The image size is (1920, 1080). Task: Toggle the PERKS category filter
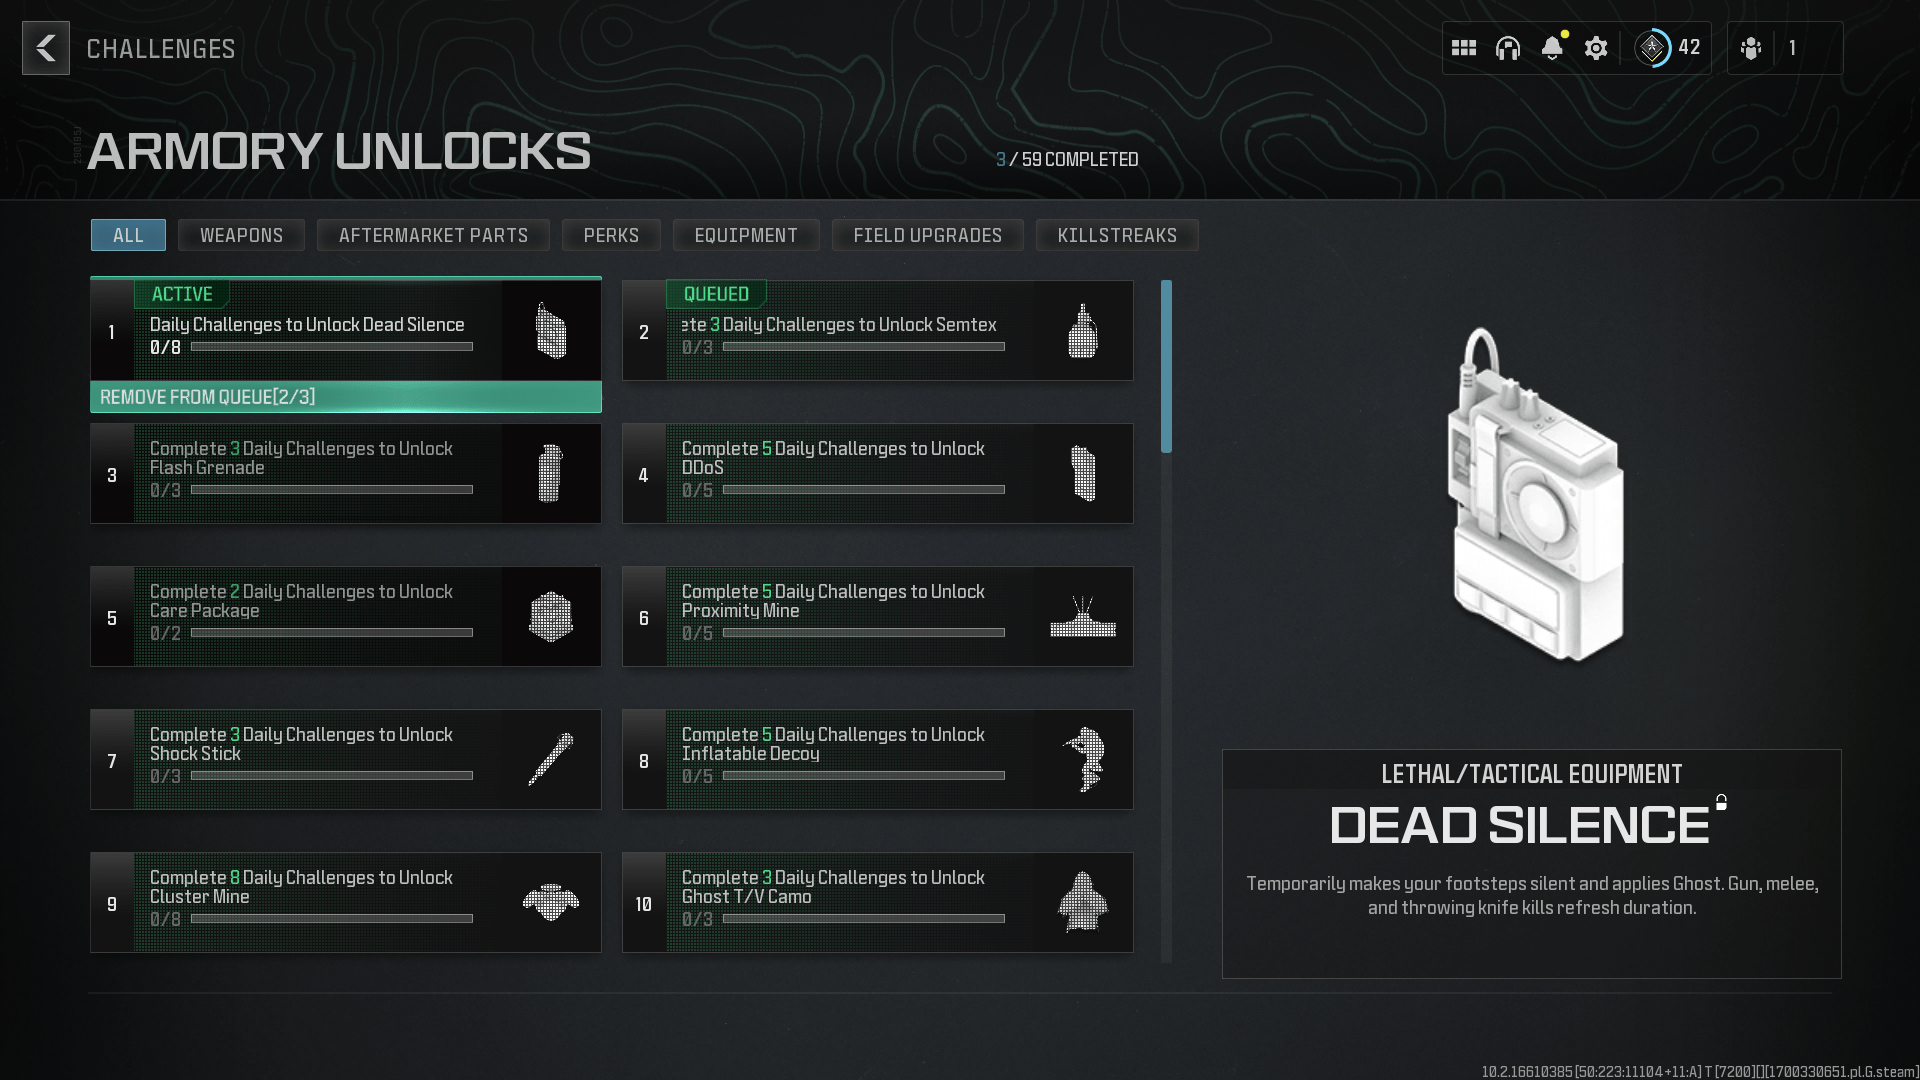coord(611,235)
